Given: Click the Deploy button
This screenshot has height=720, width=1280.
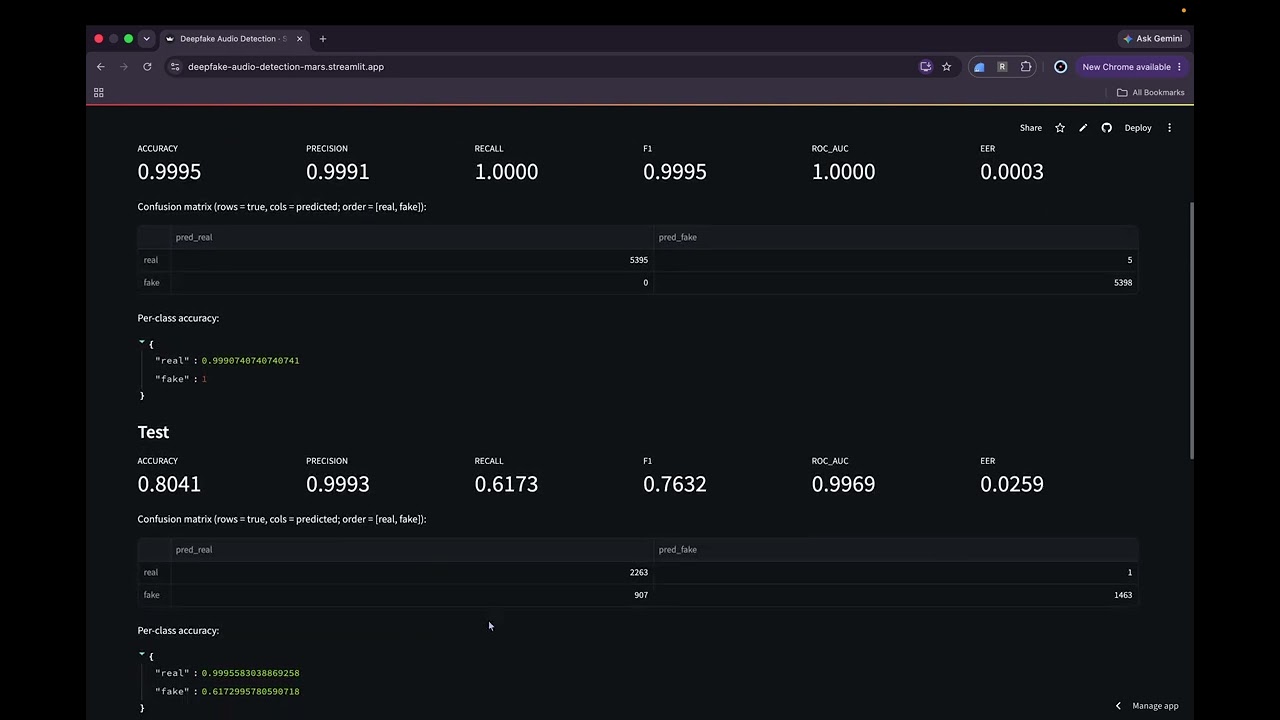Looking at the screenshot, I should click(1138, 128).
